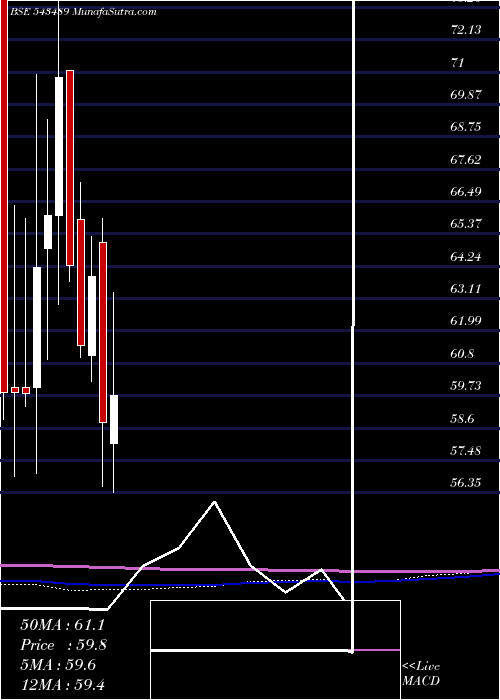Click the 60.8 price axis label
500x700 pixels.
point(463,354)
